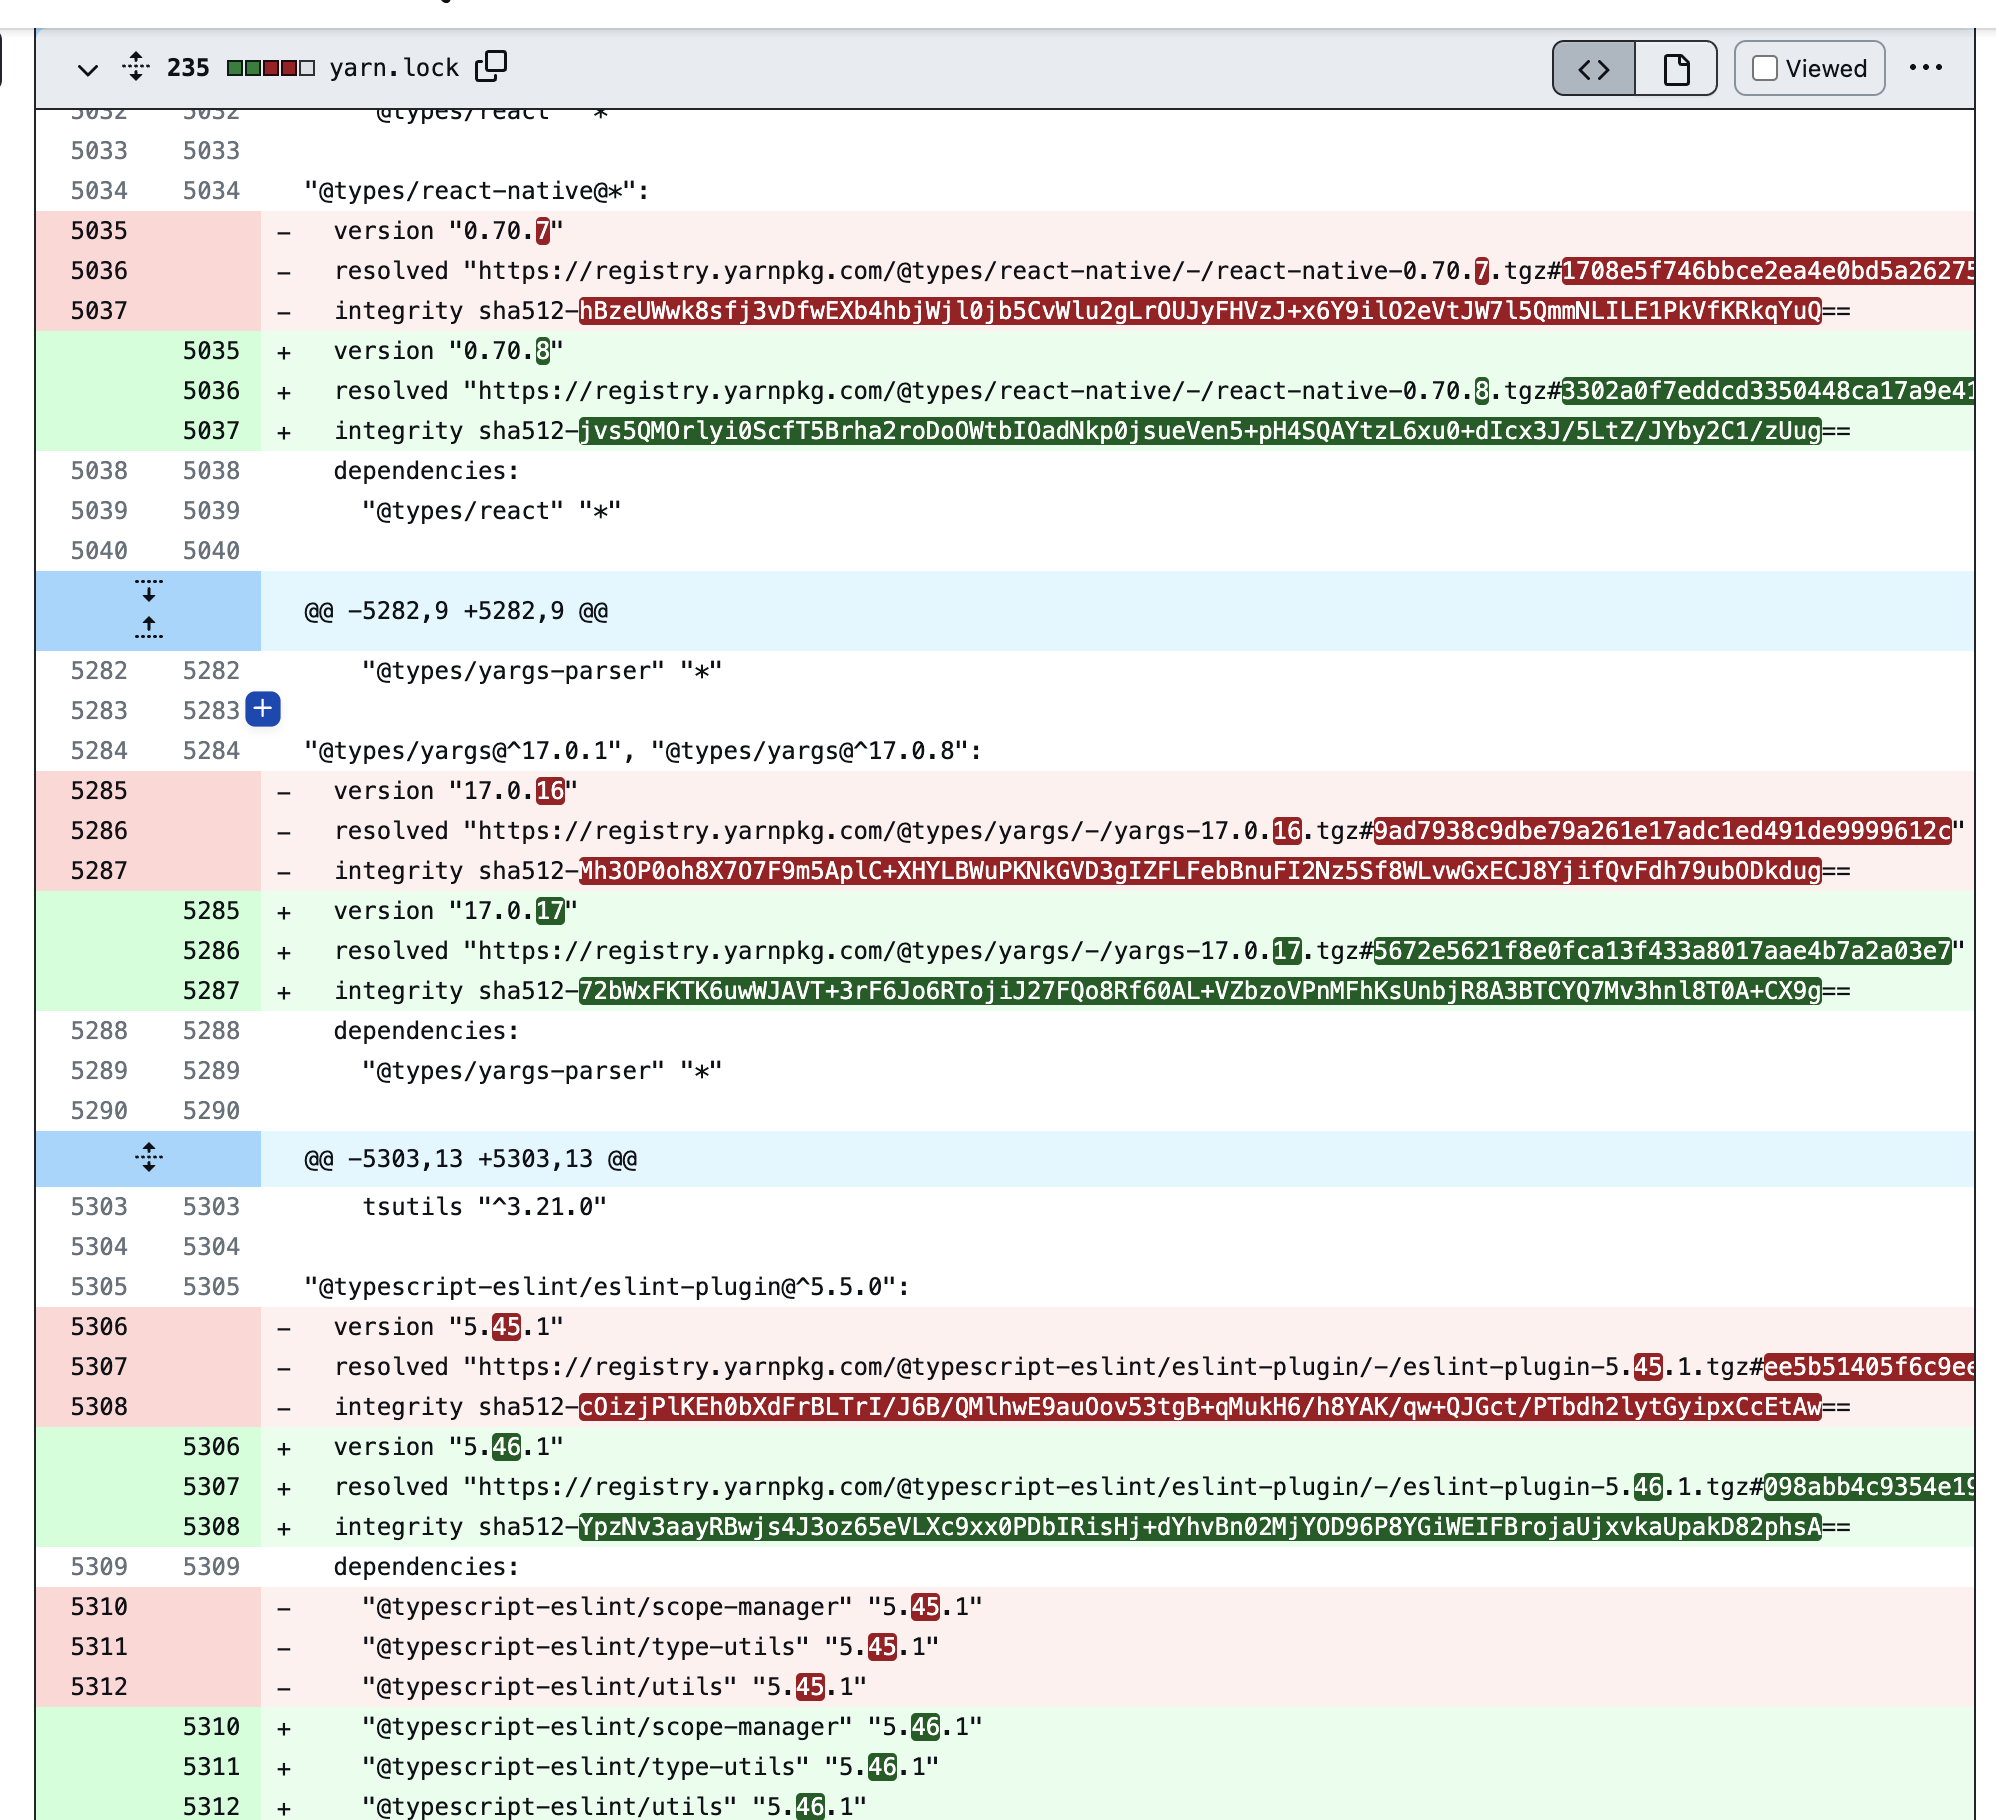
Task: Select hunk header @@ -5303,13 +5303,13 @@
Action: tap(470, 1159)
